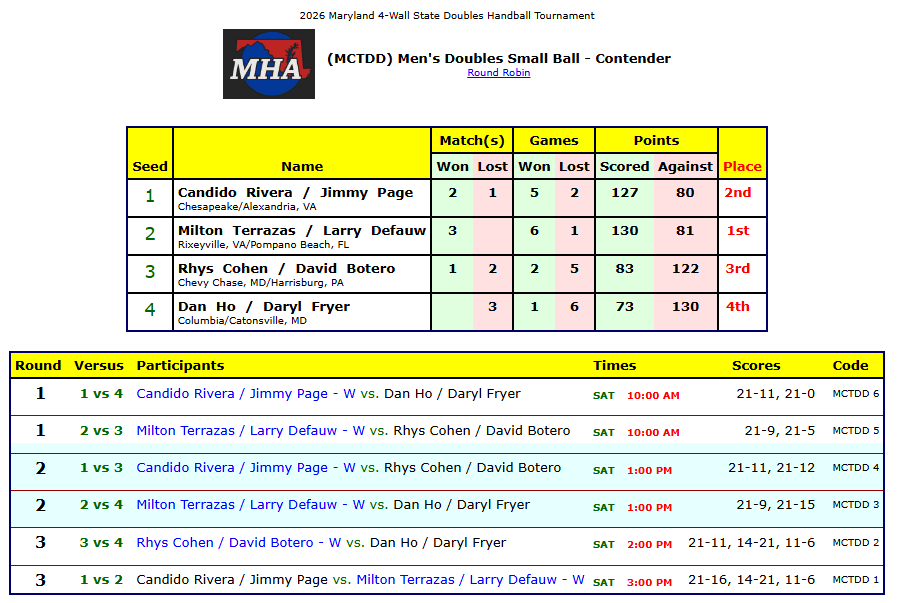Click the Place column header in standings
This screenshot has width=899, height=603.
click(741, 166)
